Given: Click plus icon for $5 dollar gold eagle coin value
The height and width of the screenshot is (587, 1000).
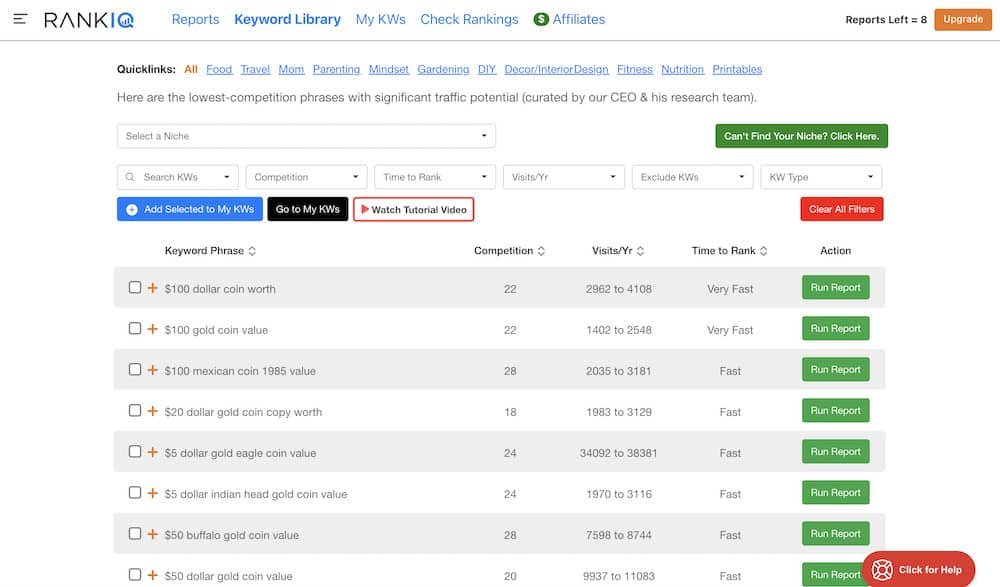Looking at the screenshot, I should tap(152, 452).
